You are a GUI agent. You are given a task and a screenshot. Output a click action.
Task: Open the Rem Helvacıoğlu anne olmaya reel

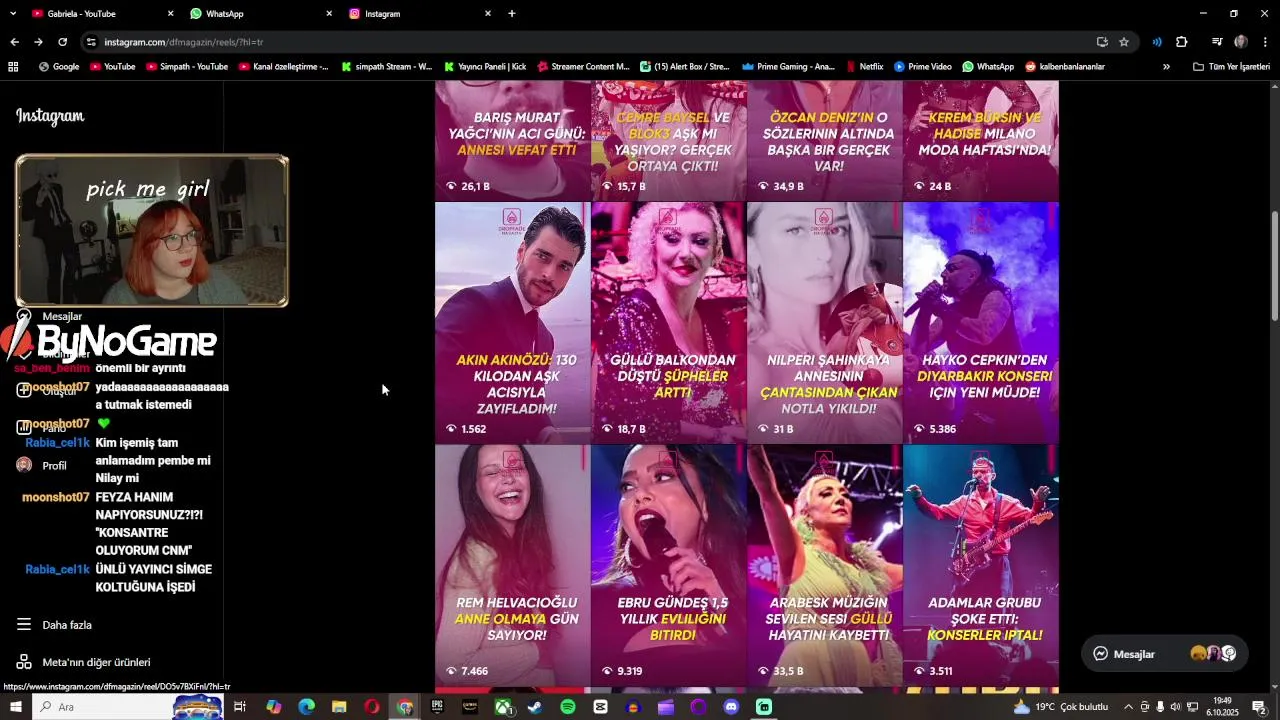click(512, 565)
